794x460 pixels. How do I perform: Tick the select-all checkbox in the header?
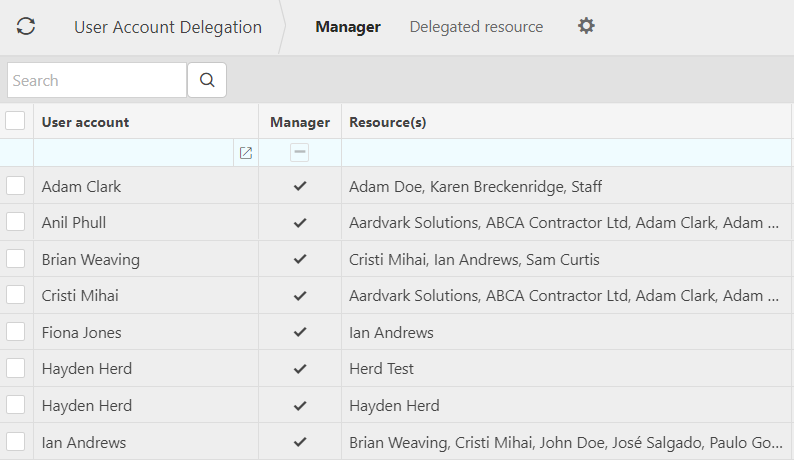pyautogui.click(x=15, y=121)
